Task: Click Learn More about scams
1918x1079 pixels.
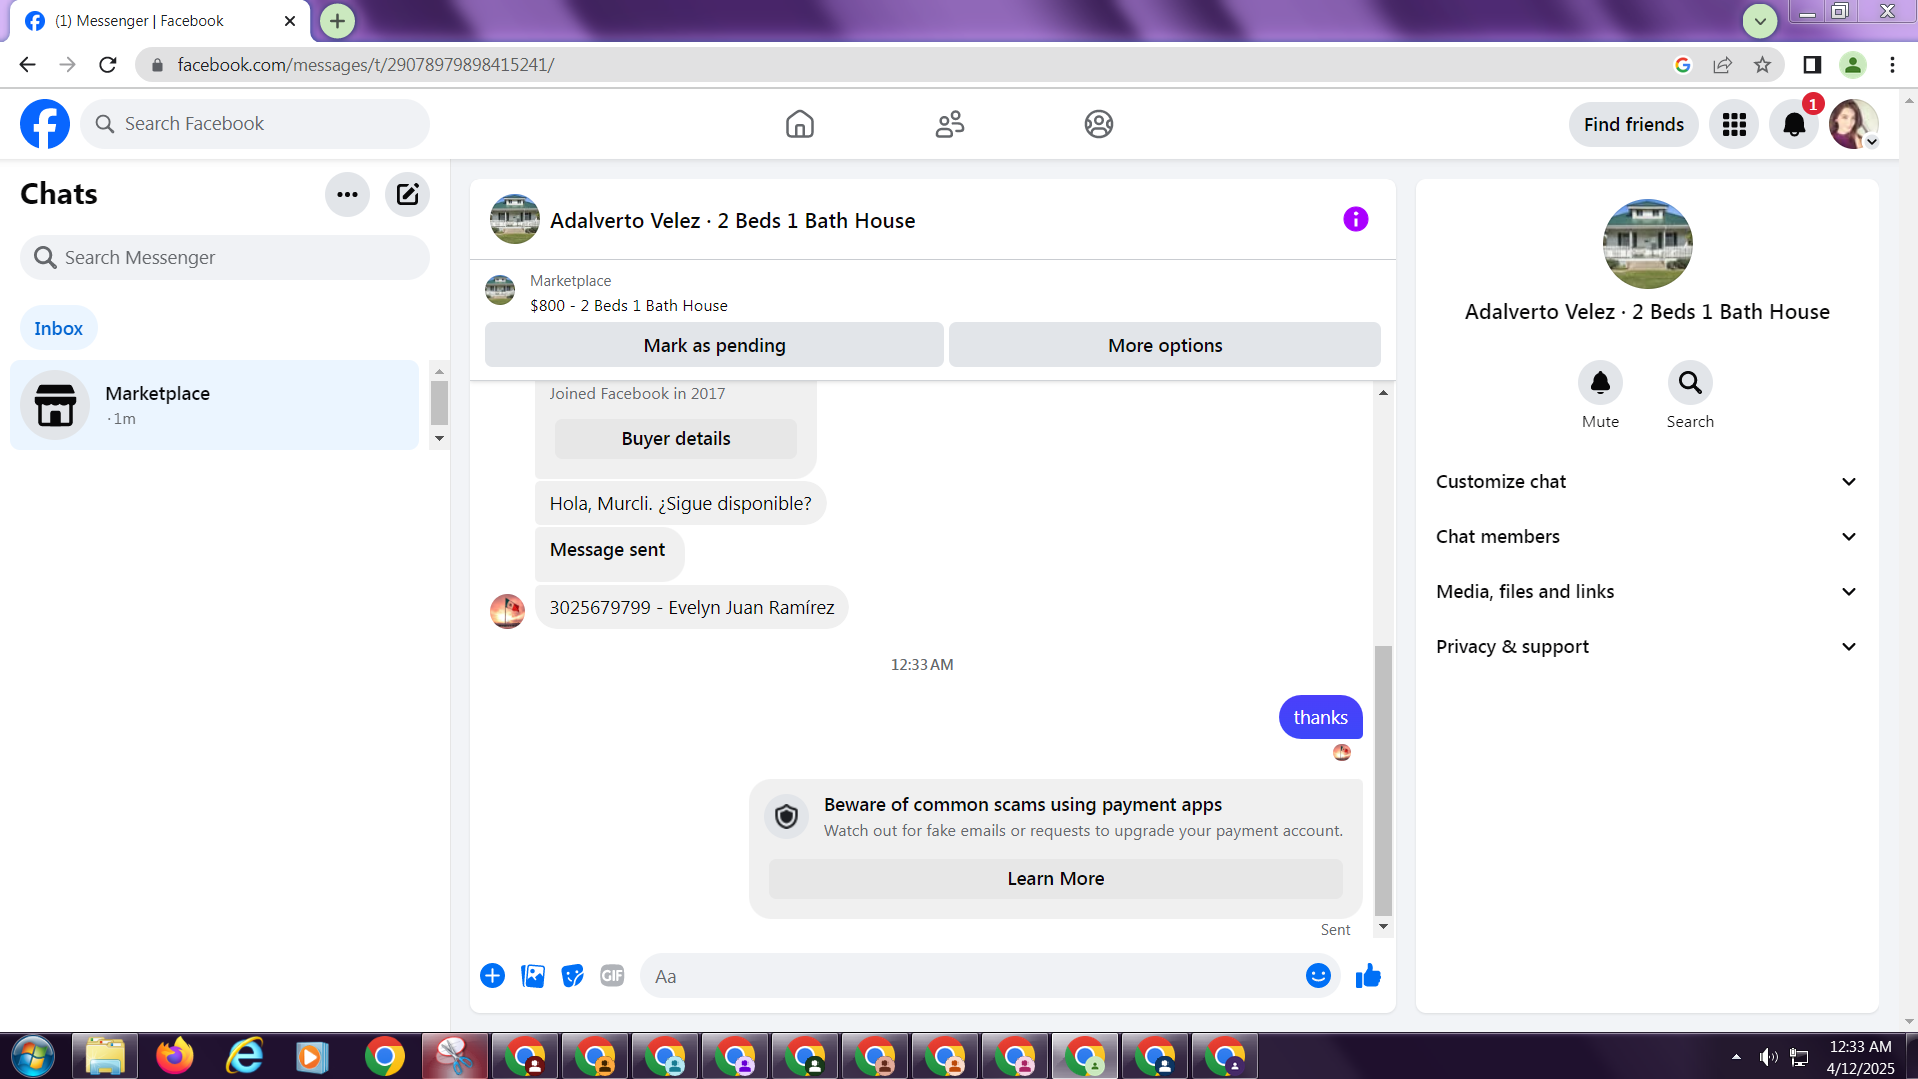Action: 1055,879
